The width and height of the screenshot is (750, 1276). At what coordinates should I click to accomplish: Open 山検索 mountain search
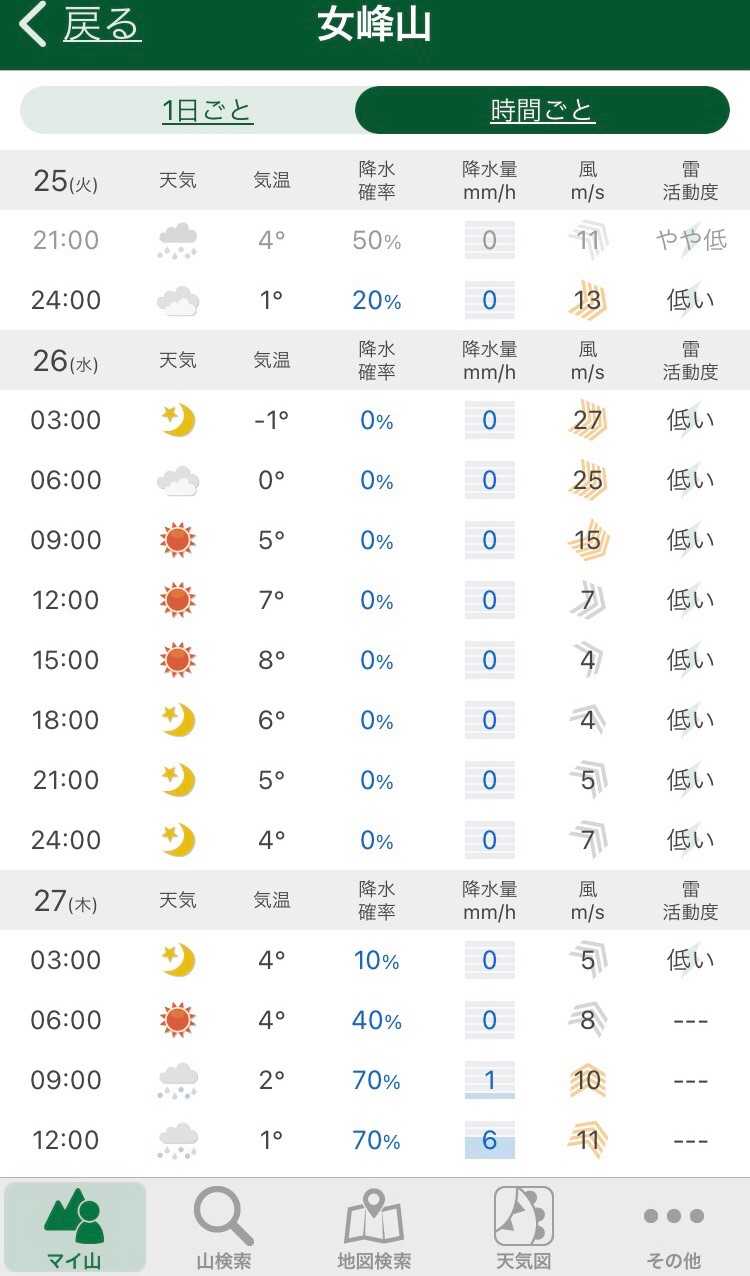[x=223, y=1228]
